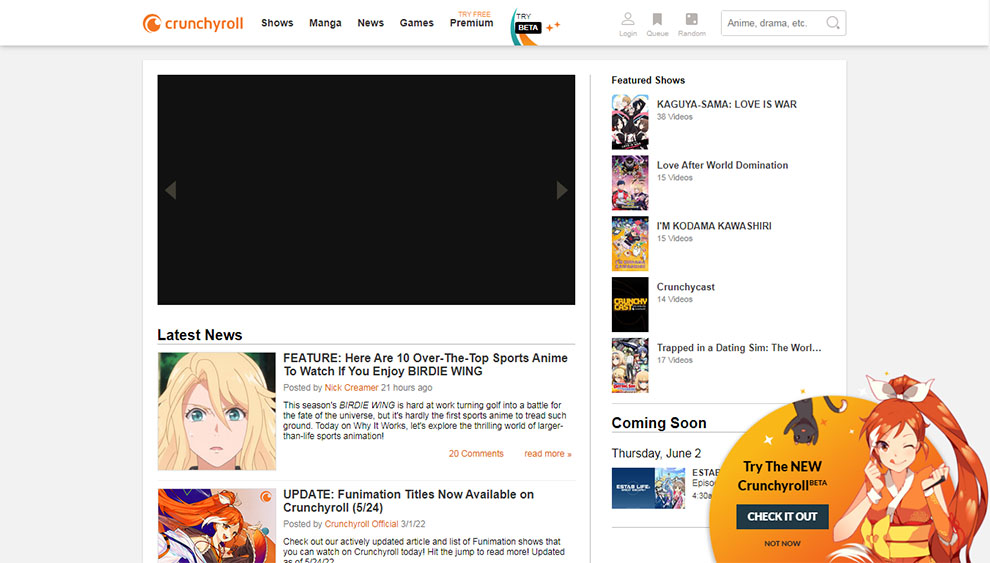
Task: Go to previous carousel slide
Action: pyautogui.click(x=170, y=190)
